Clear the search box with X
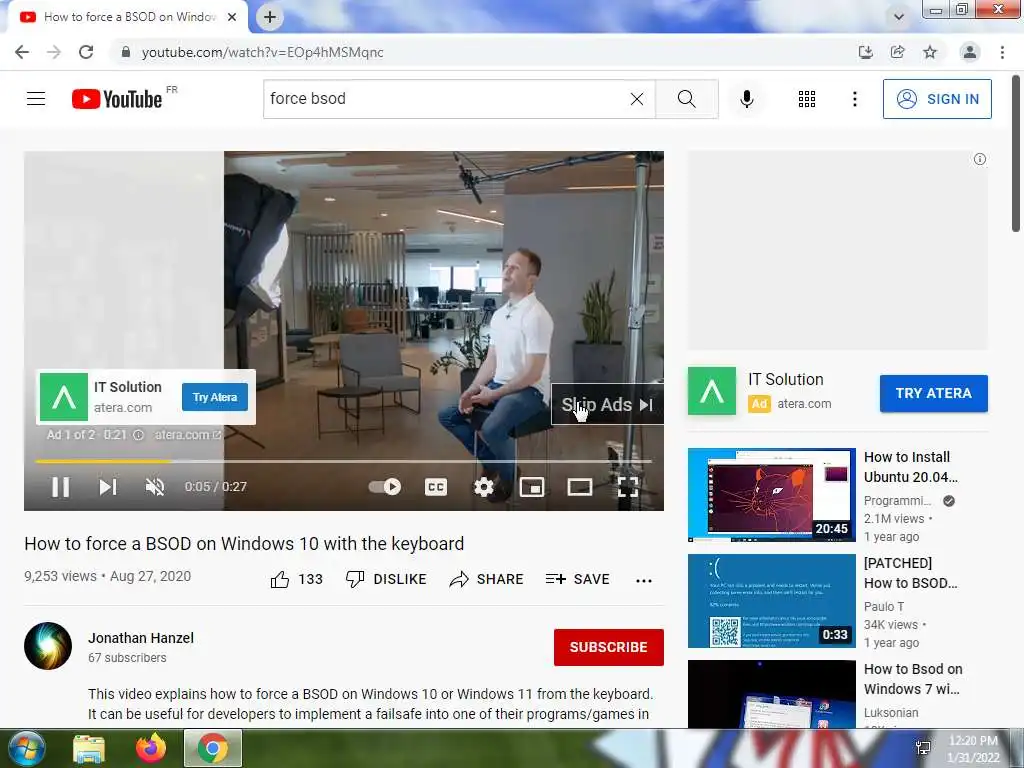Image resolution: width=1024 pixels, height=768 pixels. click(637, 99)
